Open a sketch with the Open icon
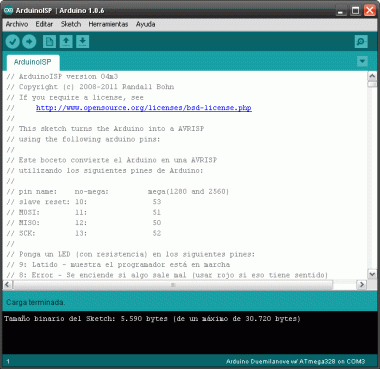The height and width of the screenshot is (369, 380). pos(66,42)
